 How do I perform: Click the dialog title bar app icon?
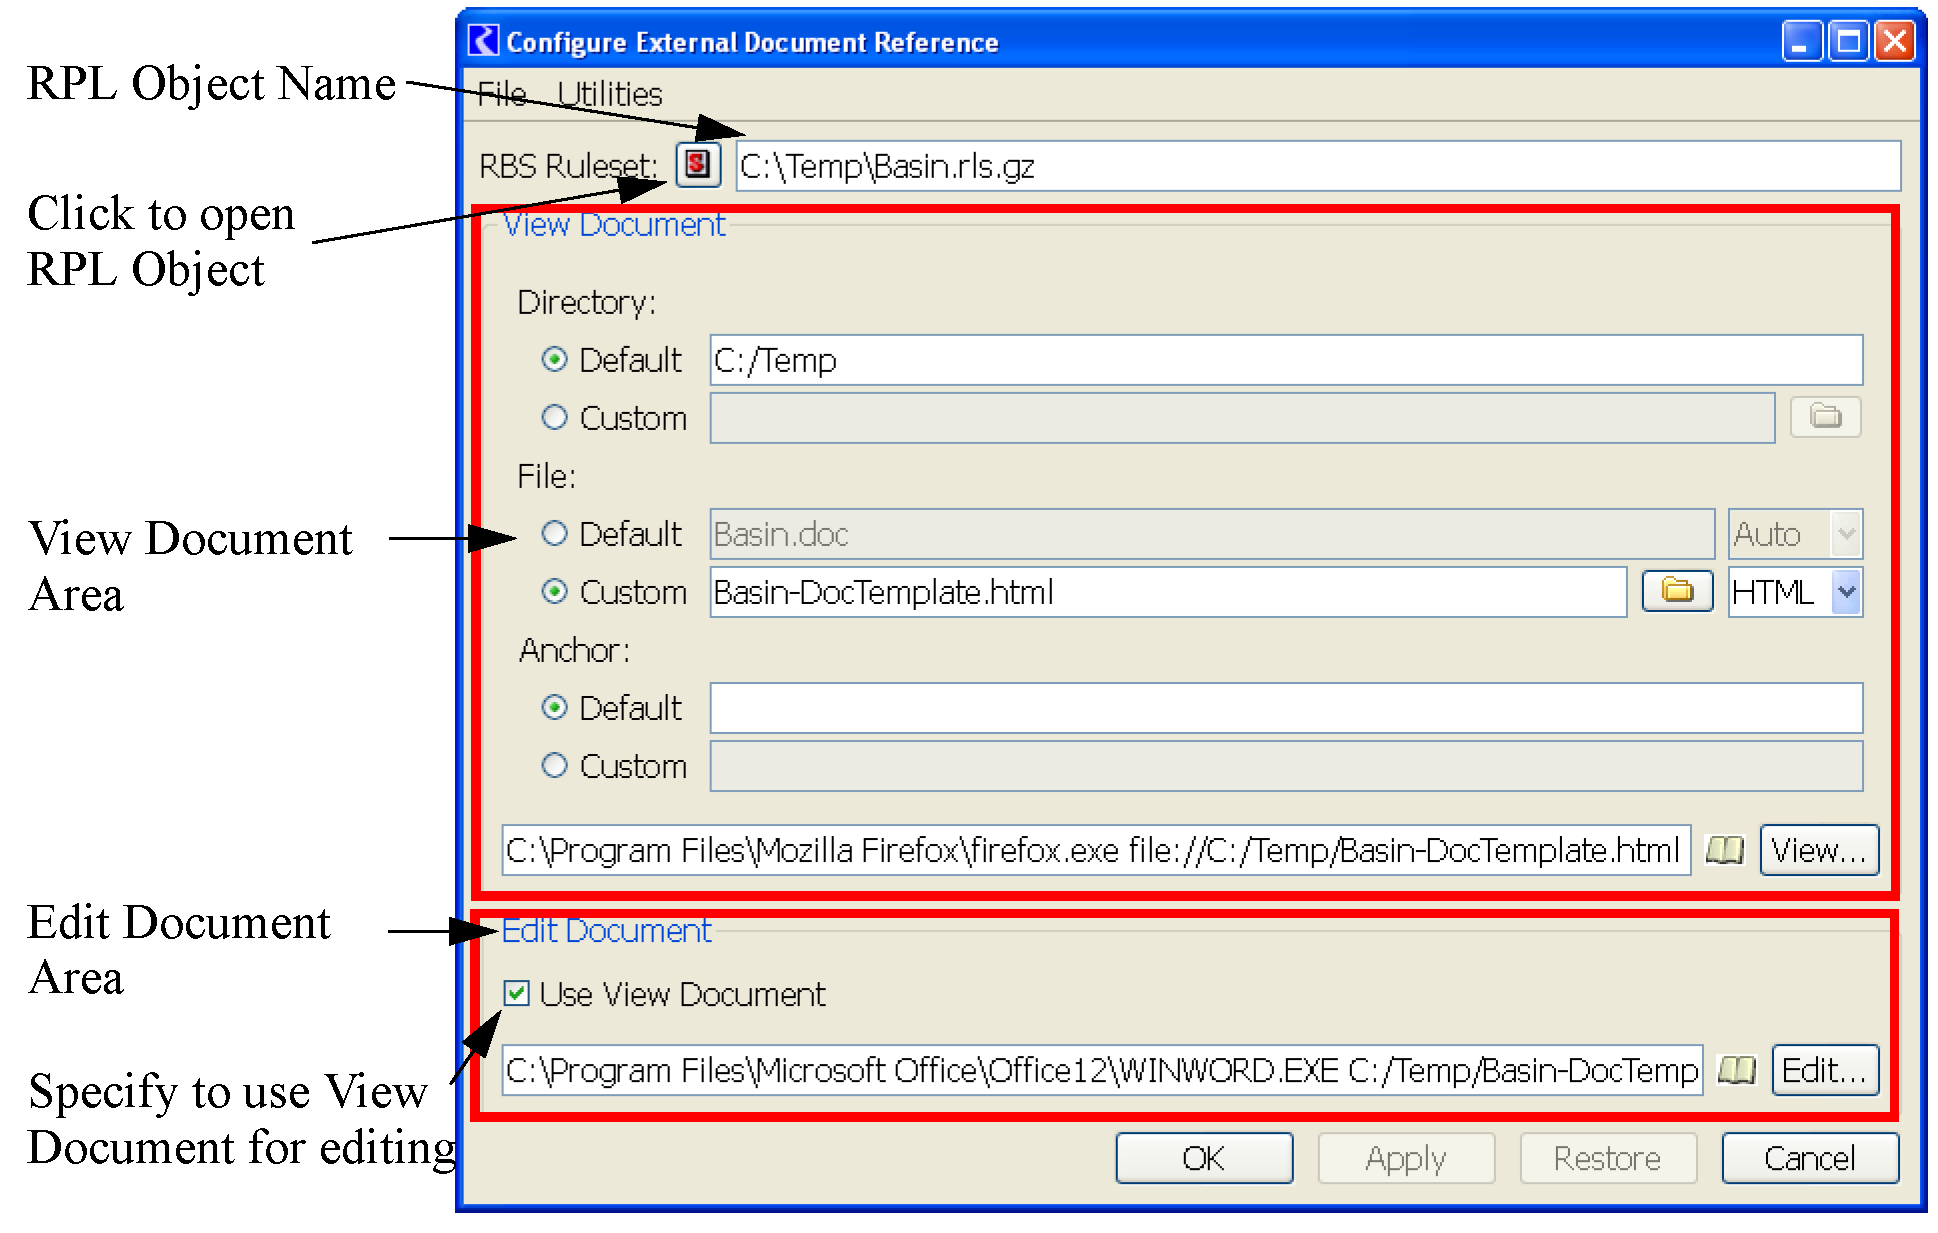point(483,41)
